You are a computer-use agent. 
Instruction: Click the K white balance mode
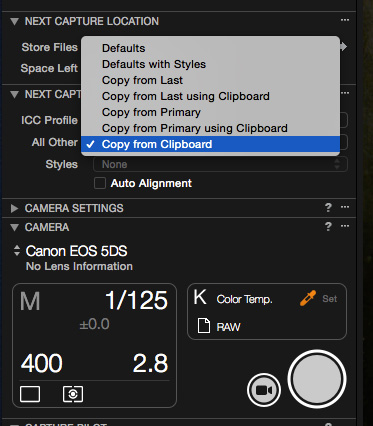(200, 297)
